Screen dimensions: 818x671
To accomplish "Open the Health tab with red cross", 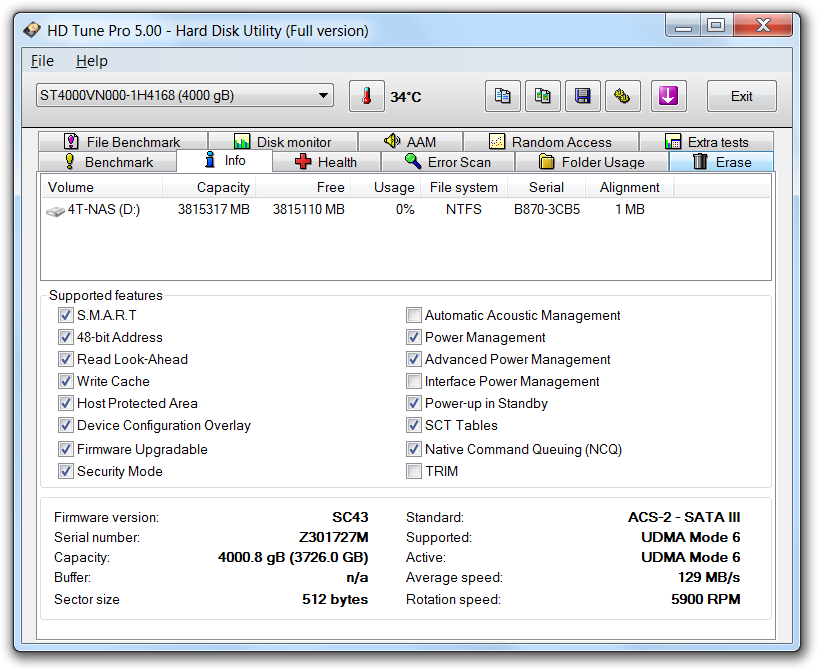I will (325, 162).
